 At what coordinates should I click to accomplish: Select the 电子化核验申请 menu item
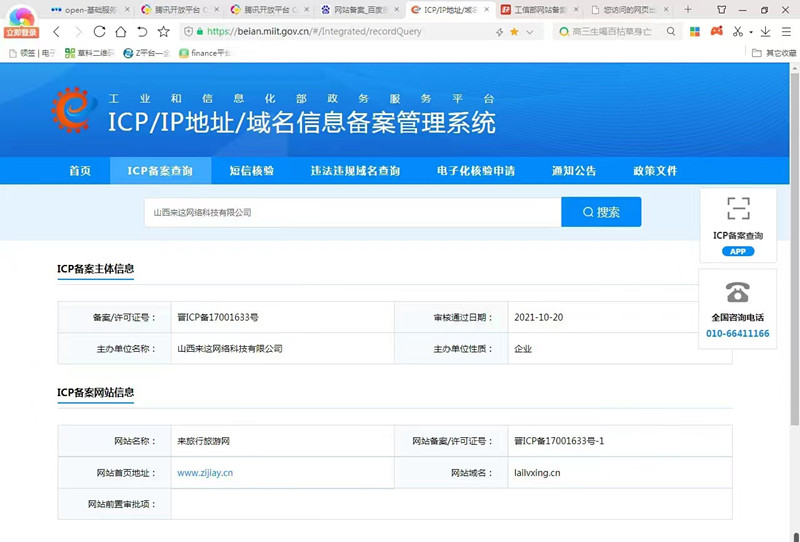pyautogui.click(x=475, y=171)
